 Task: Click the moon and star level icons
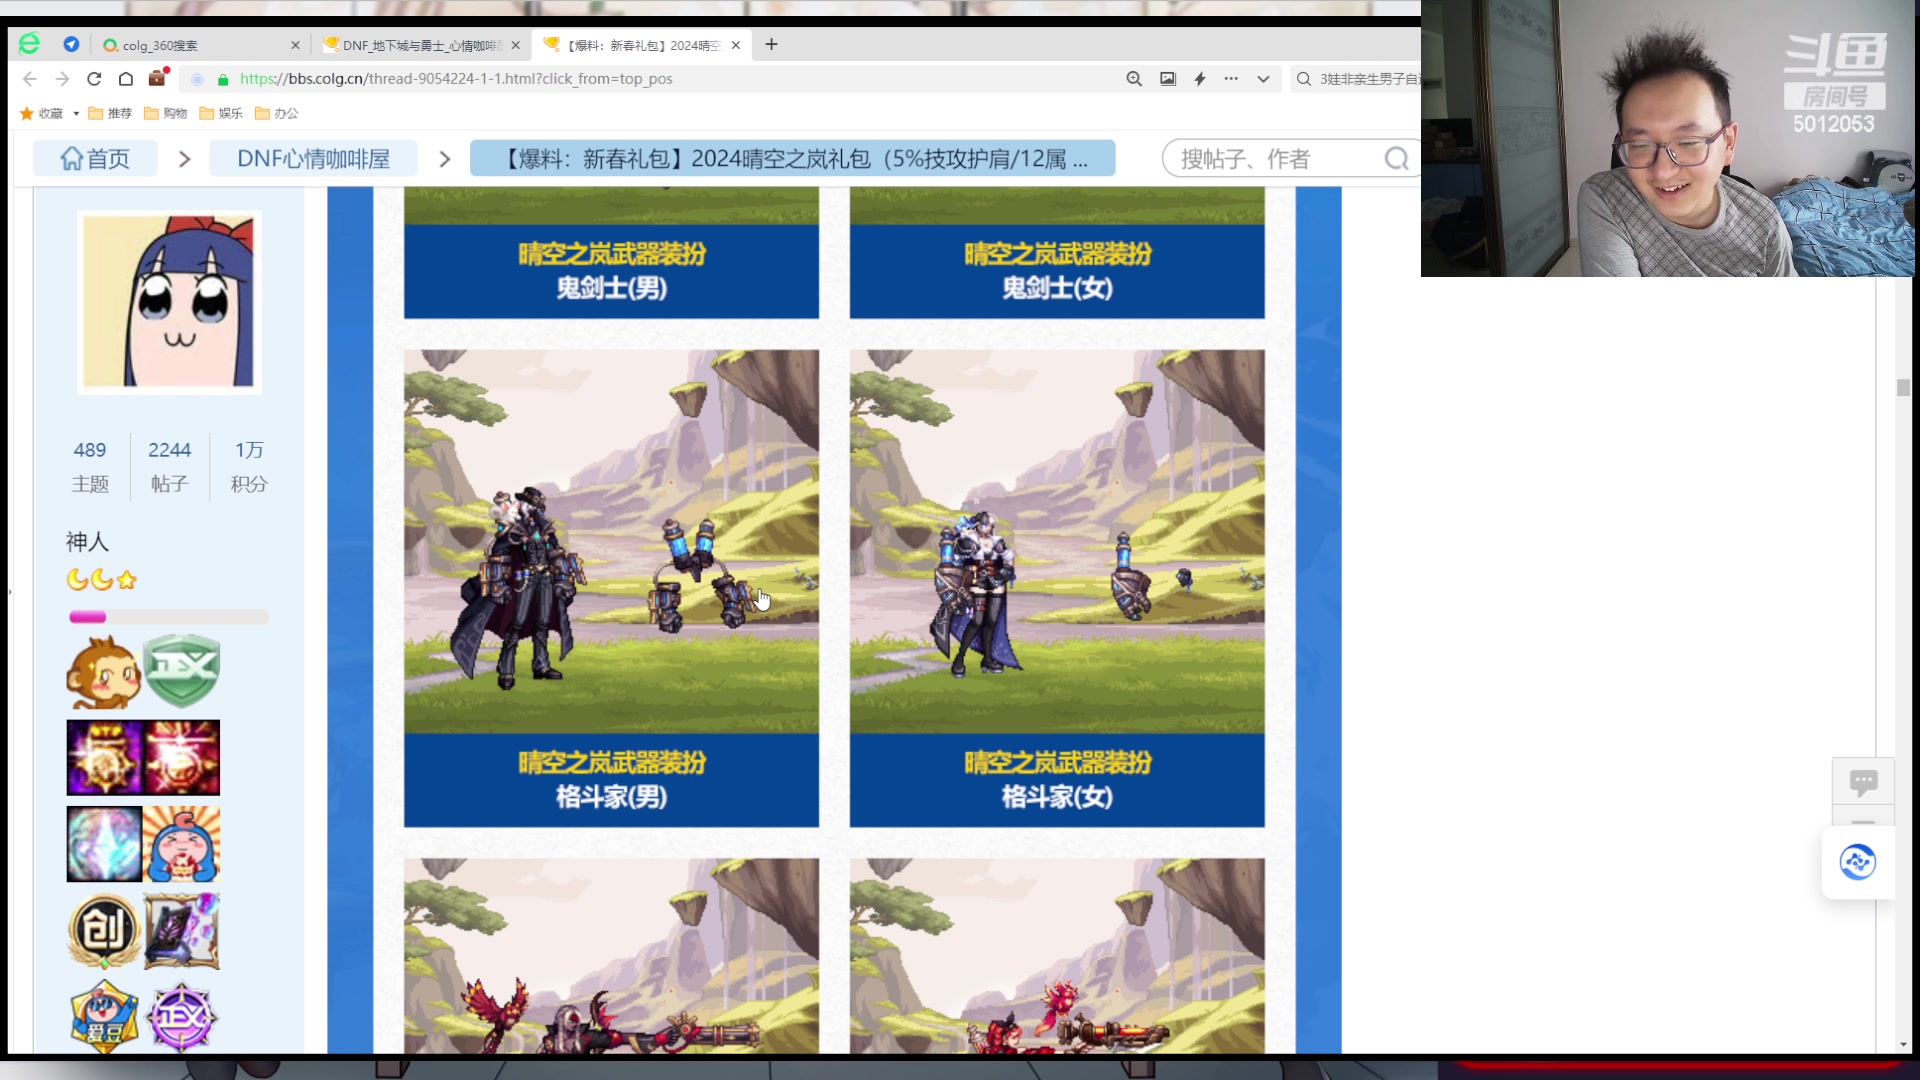101,580
